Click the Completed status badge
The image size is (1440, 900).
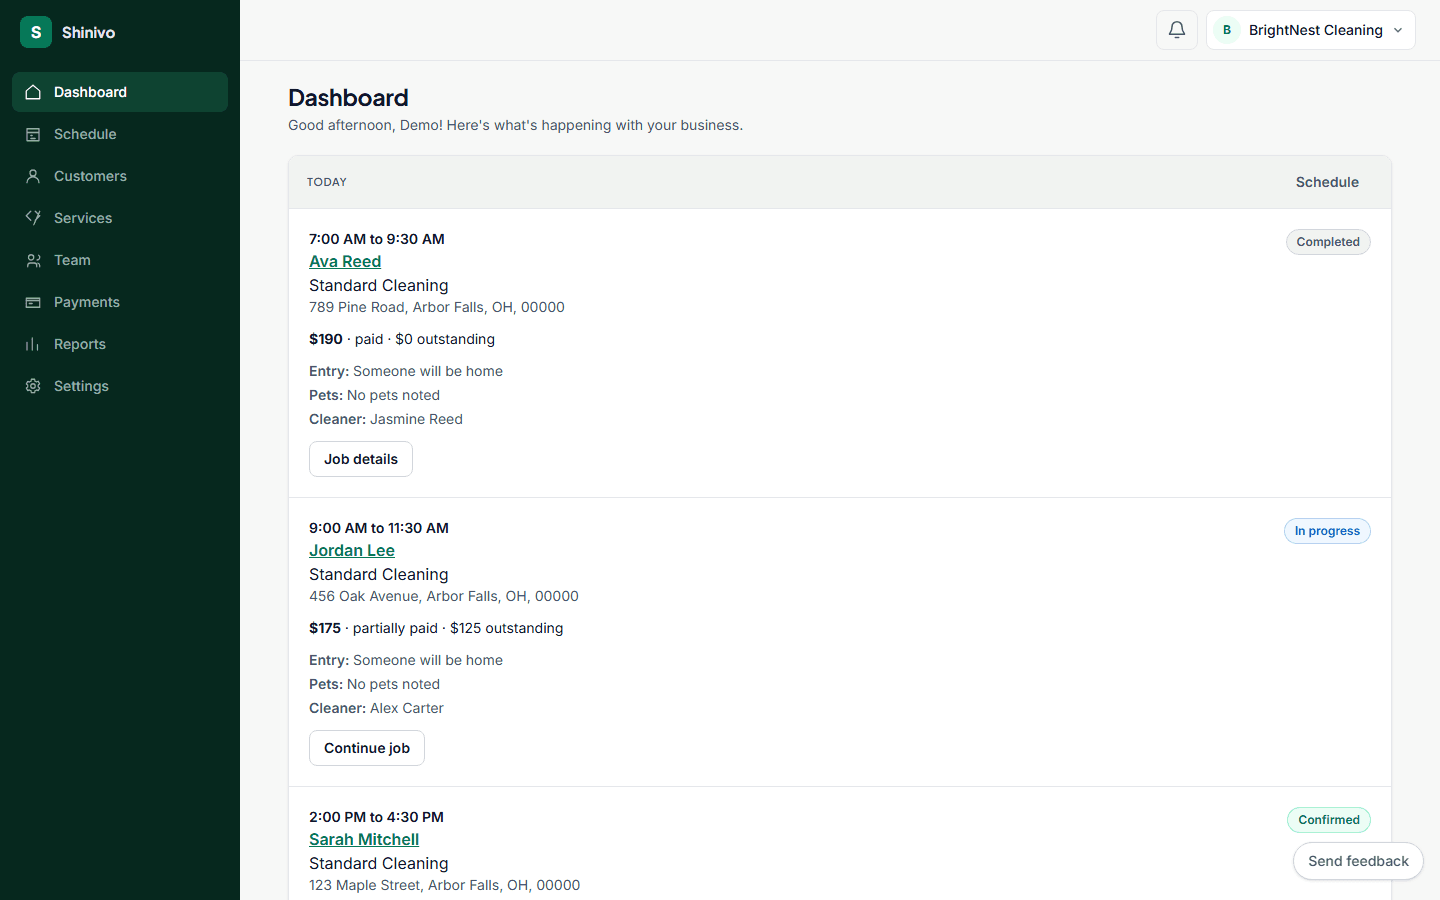coord(1328,242)
